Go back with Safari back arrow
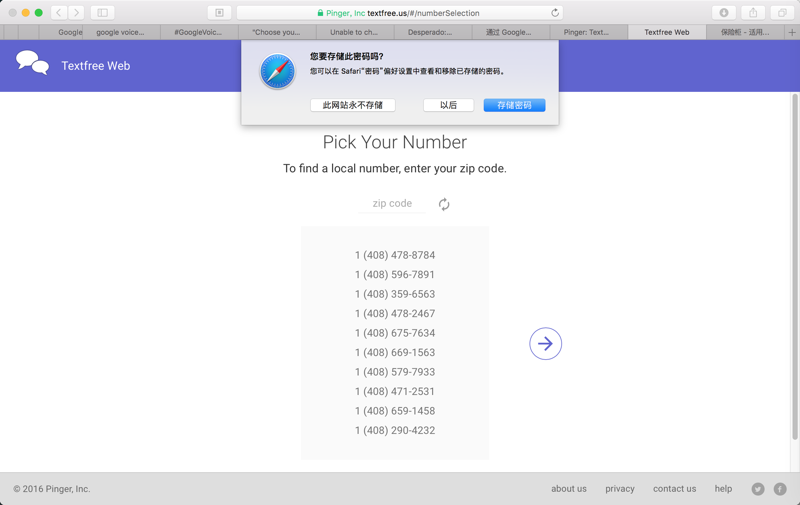This screenshot has width=800, height=505. 59,13
